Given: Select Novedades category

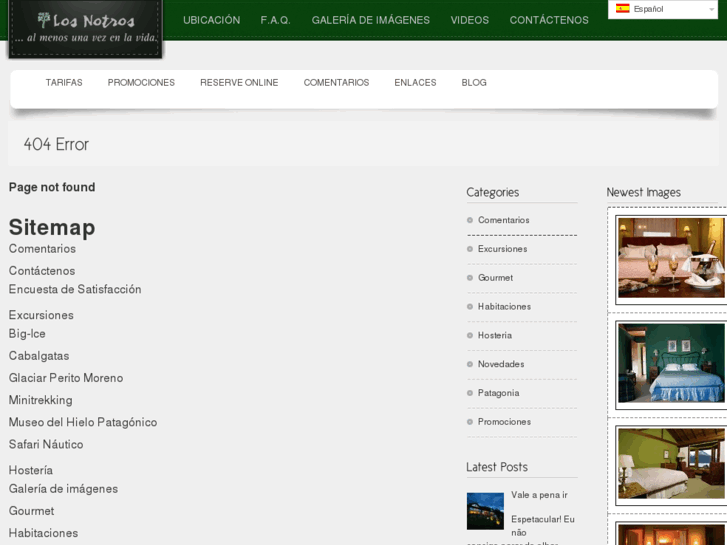Looking at the screenshot, I should [x=501, y=364].
